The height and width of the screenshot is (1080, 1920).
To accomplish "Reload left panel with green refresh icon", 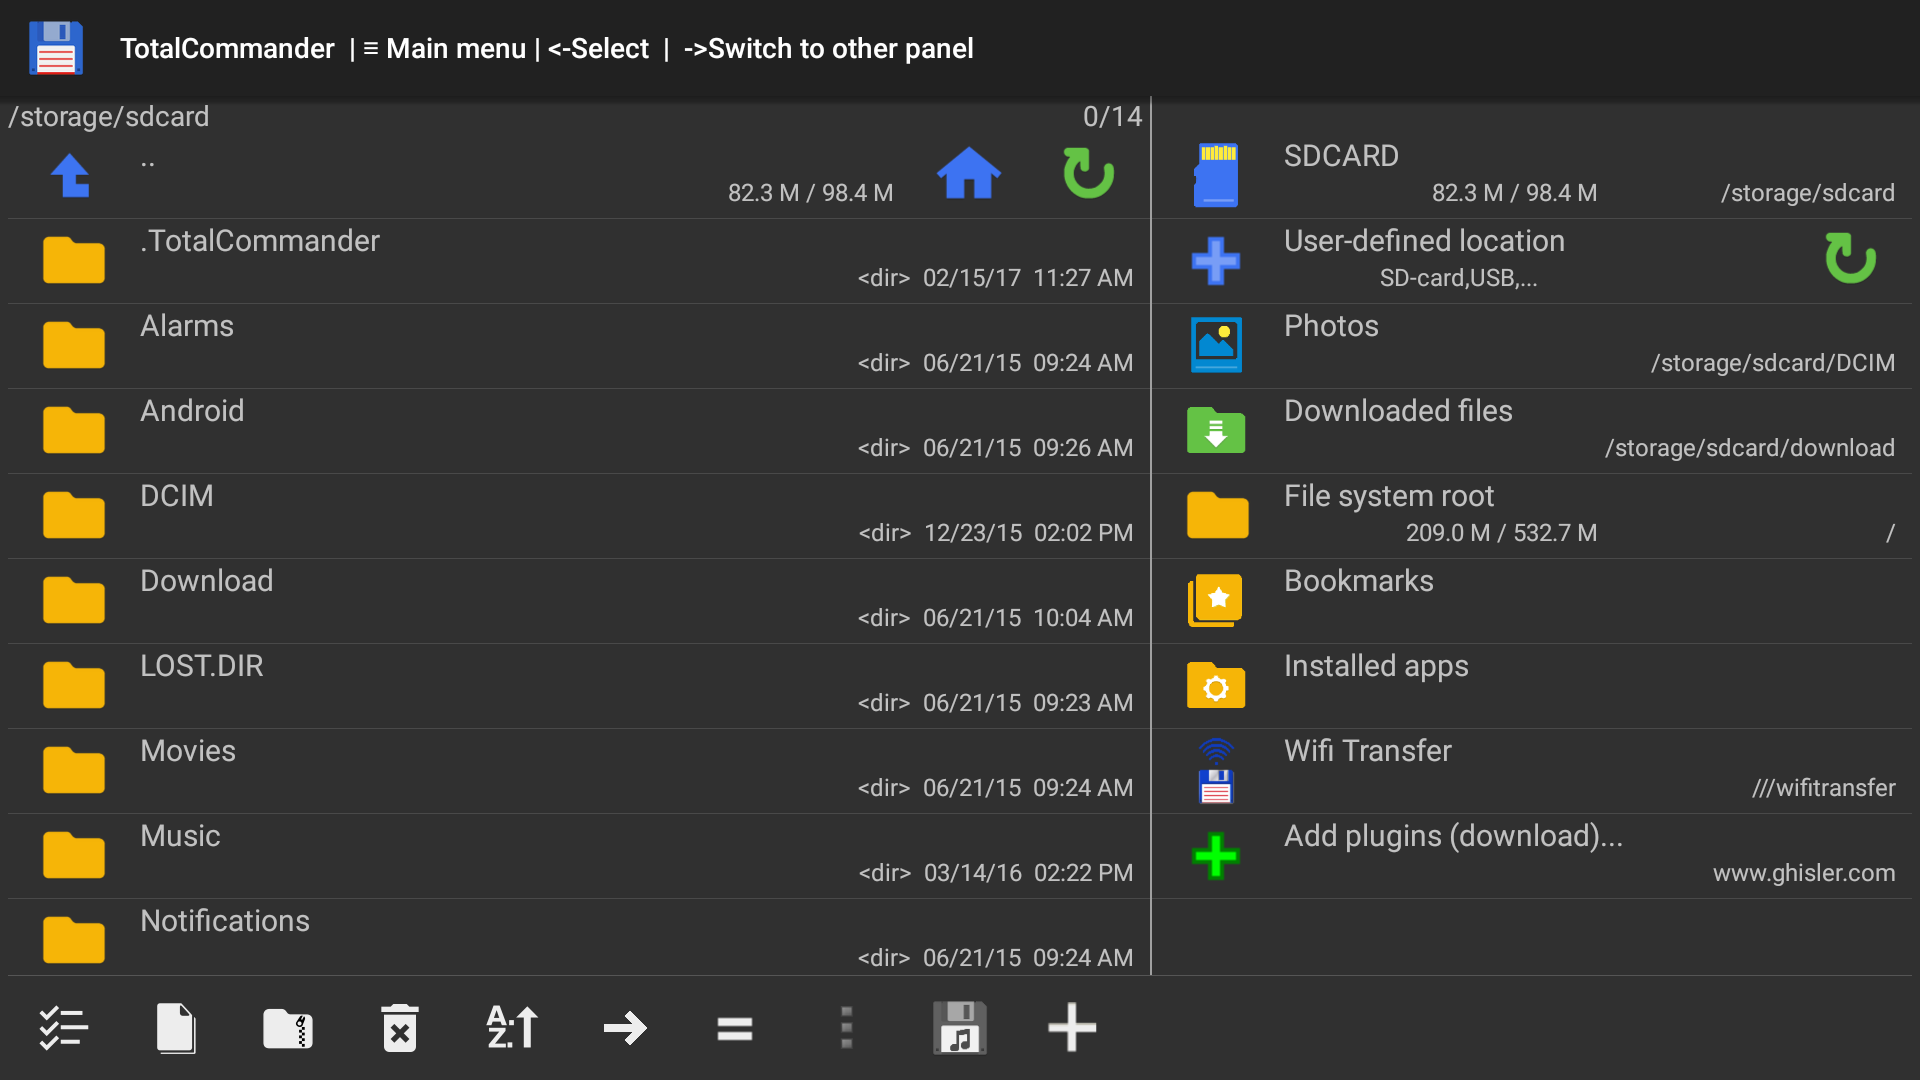I will pyautogui.click(x=1088, y=174).
